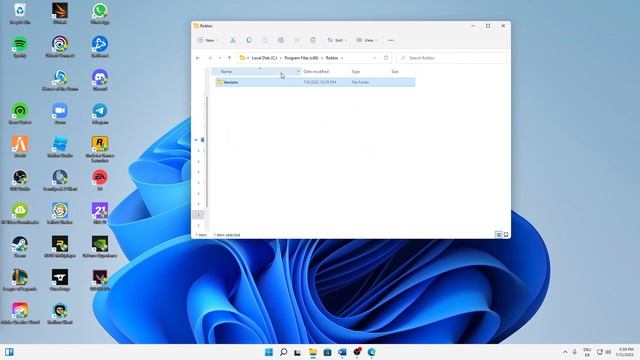The image size is (640, 360).
Task: Open the Adobe Creative Cloud shortcut
Action: (20, 313)
